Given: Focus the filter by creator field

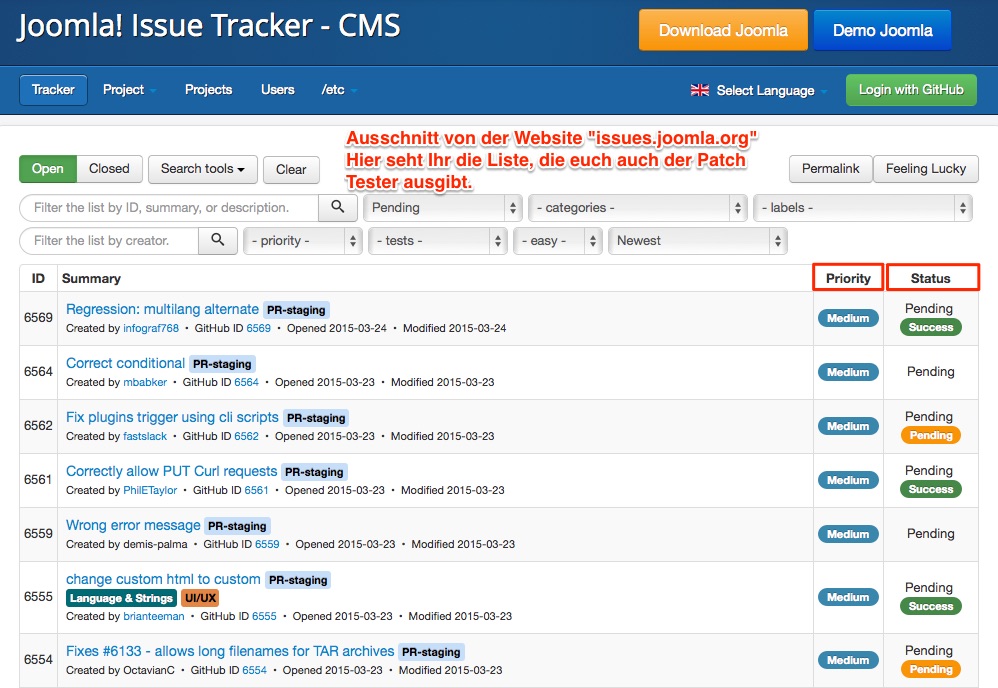Looking at the screenshot, I should 109,241.
